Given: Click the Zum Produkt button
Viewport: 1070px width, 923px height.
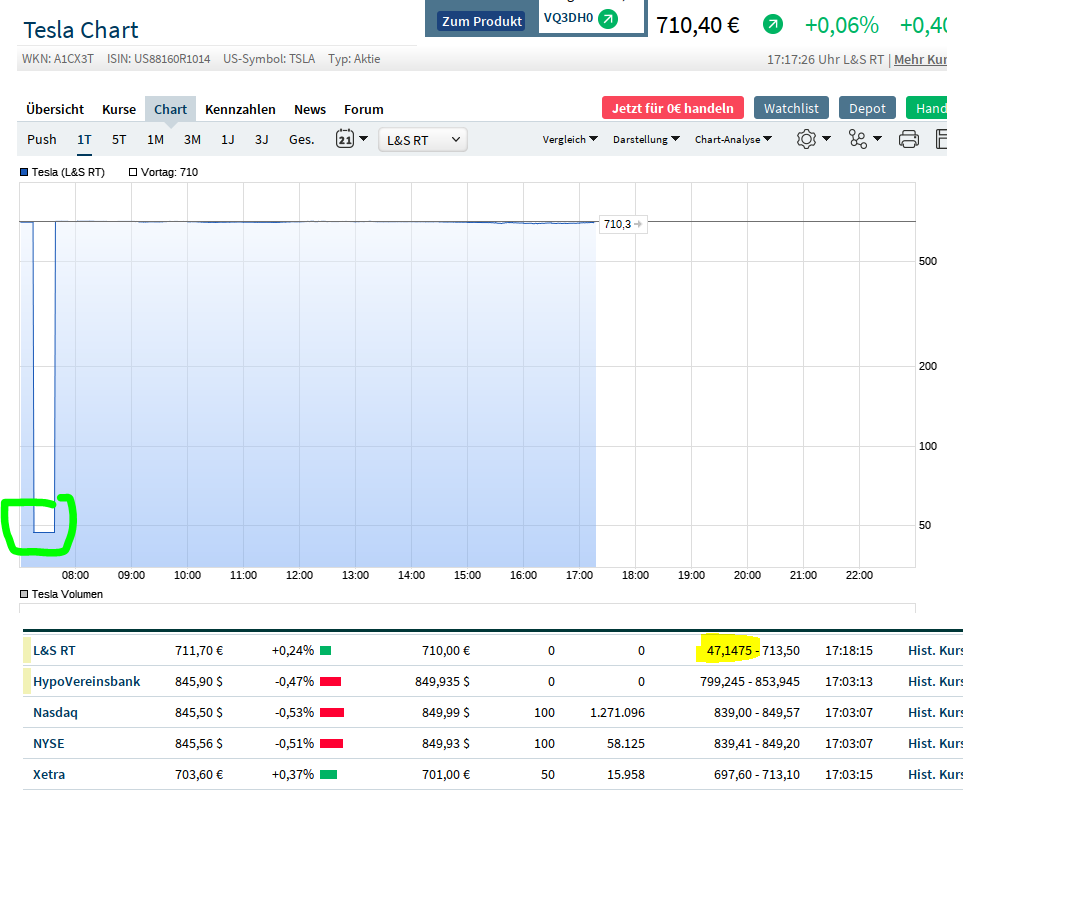Looking at the screenshot, I should click(482, 21).
